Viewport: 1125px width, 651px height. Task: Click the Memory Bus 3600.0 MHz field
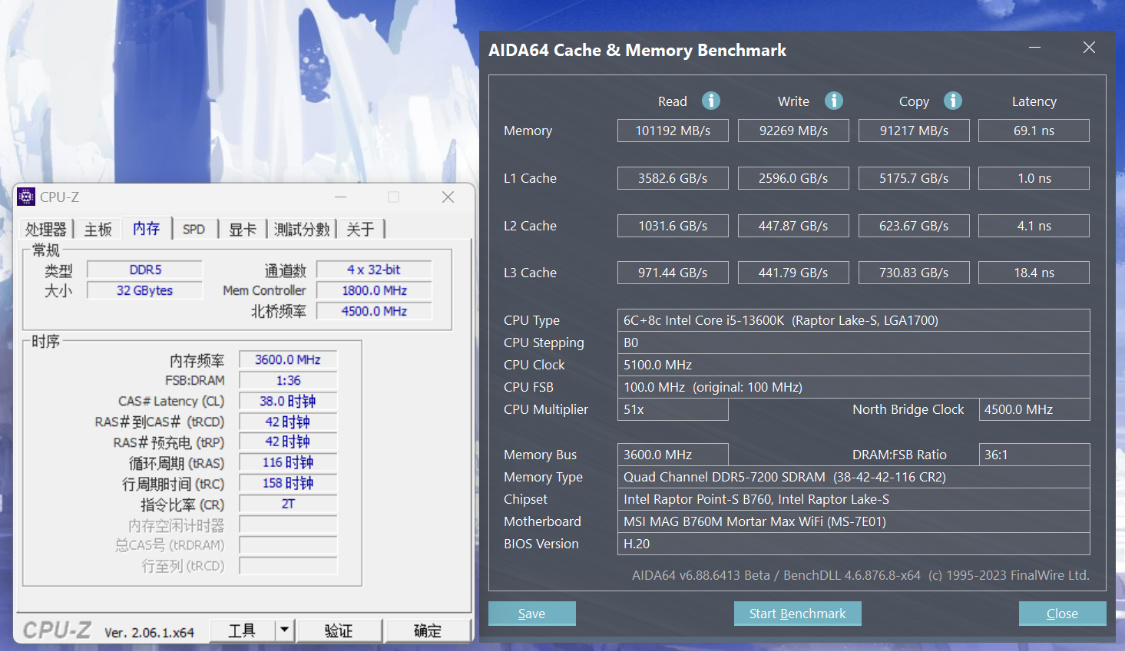672,454
